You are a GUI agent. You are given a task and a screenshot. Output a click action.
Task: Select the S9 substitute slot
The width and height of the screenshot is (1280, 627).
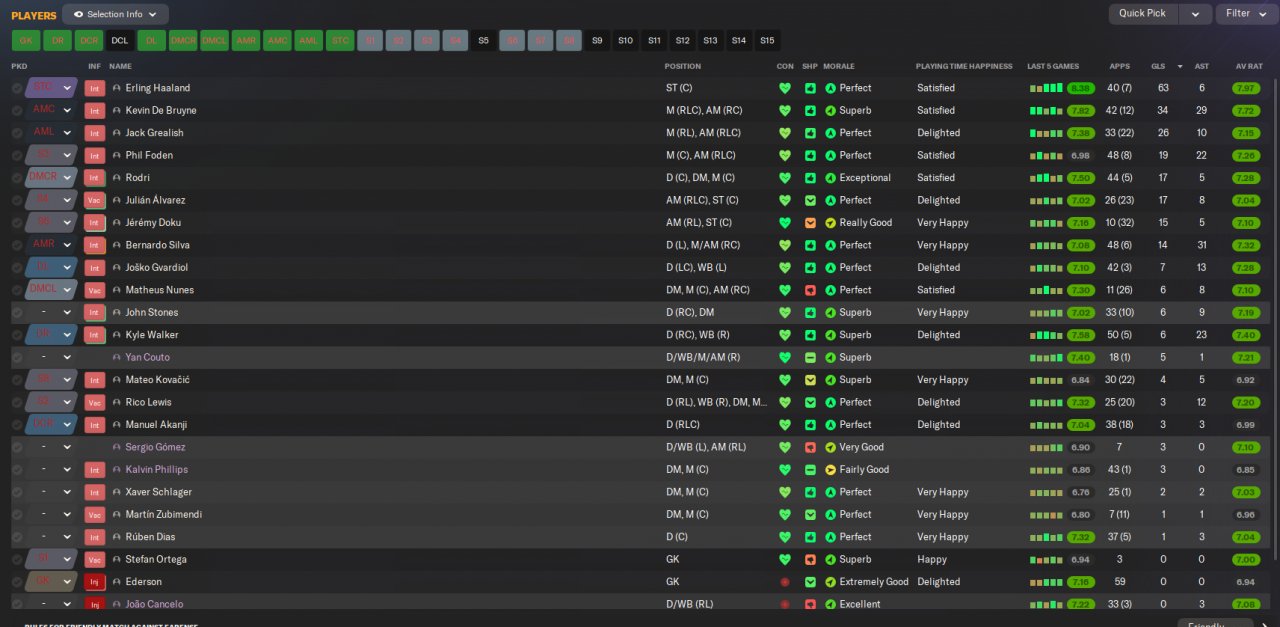pyautogui.click(x=597, y=40)
